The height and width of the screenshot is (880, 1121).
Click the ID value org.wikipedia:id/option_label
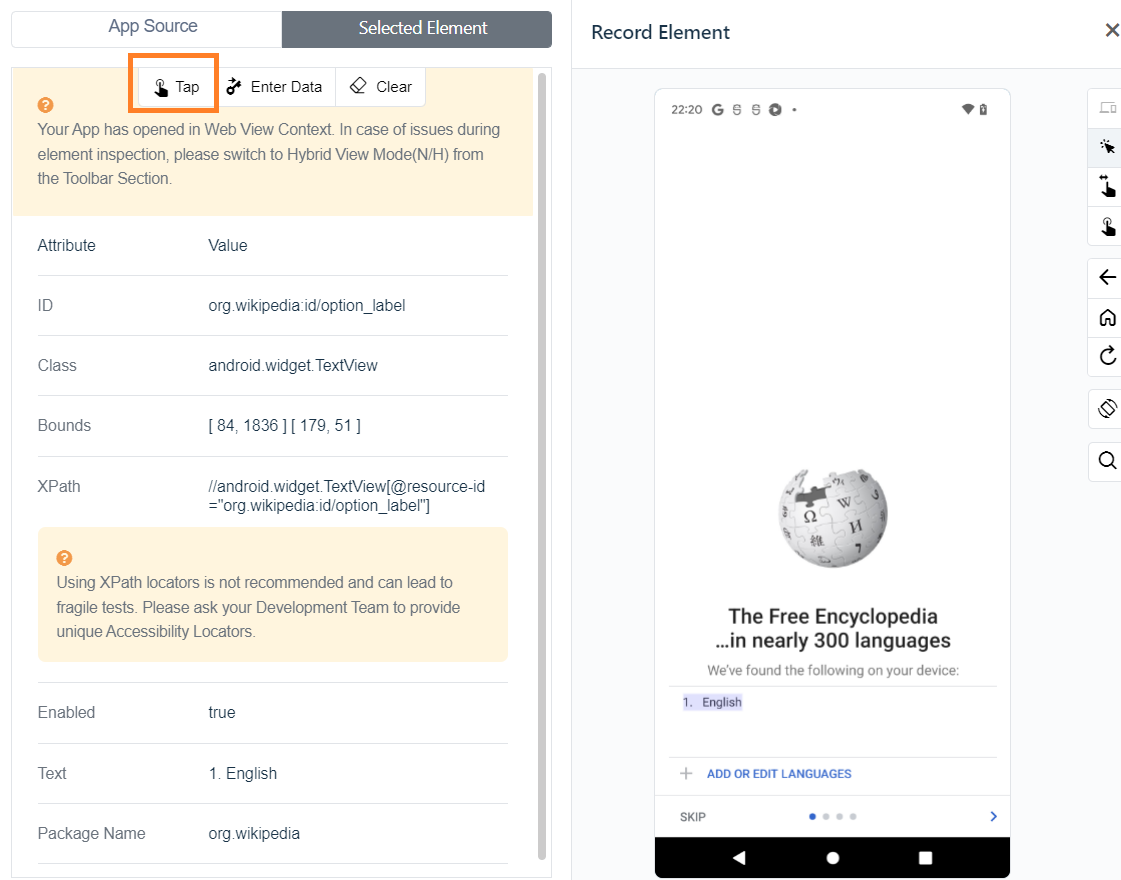307,305
